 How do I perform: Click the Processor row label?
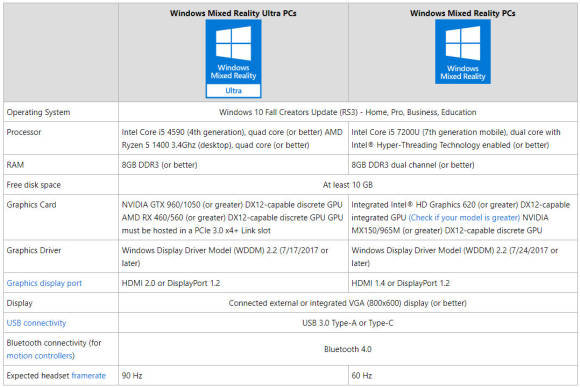click(x=24, y=132)
